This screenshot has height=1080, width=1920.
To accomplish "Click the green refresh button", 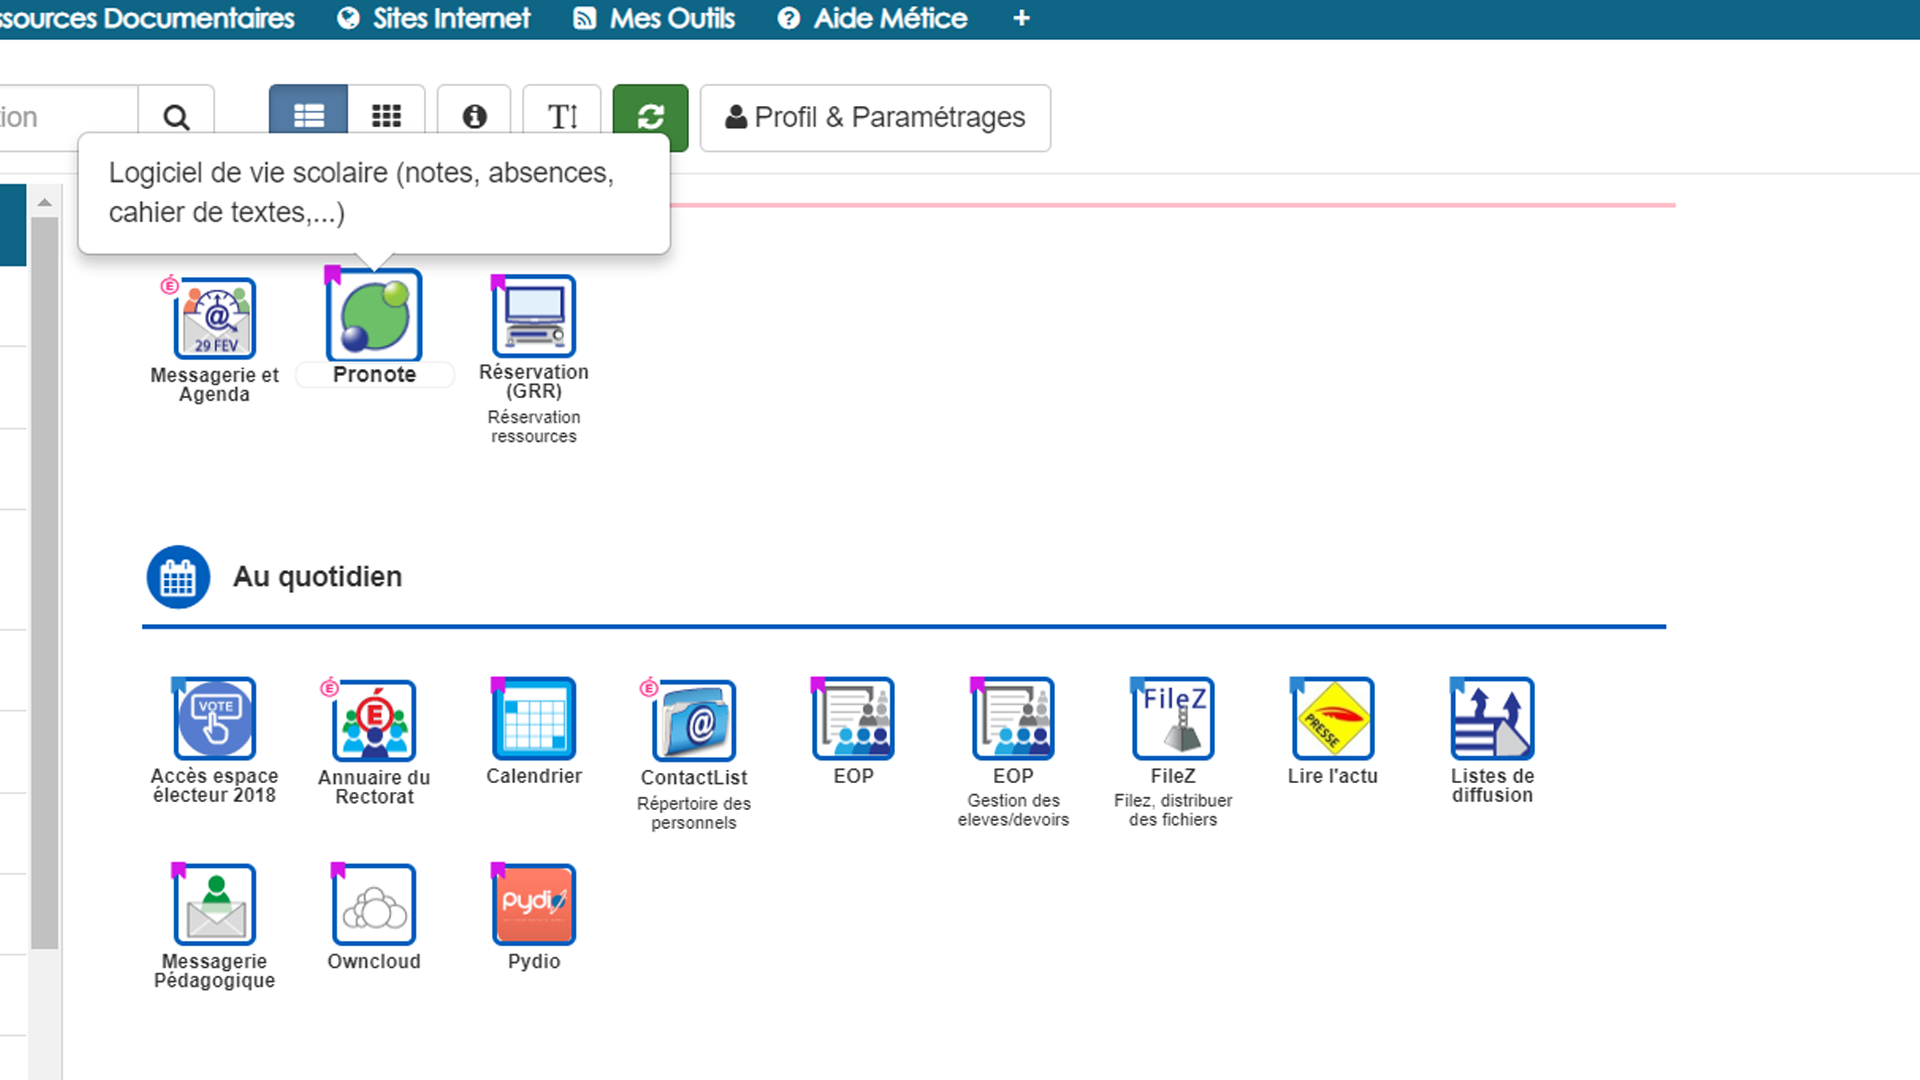I will point(650,117).
